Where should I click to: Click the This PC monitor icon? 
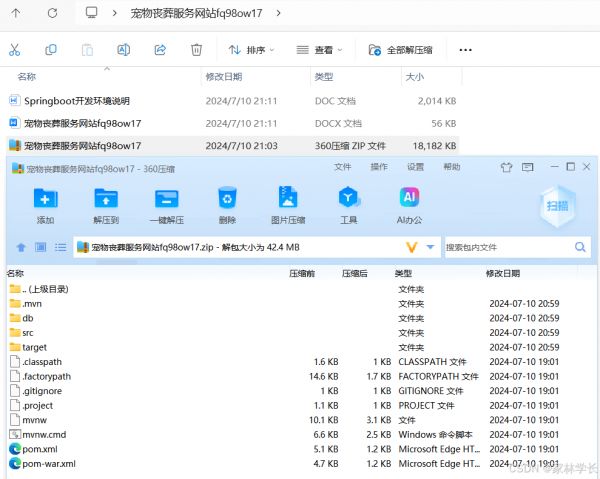91,13
